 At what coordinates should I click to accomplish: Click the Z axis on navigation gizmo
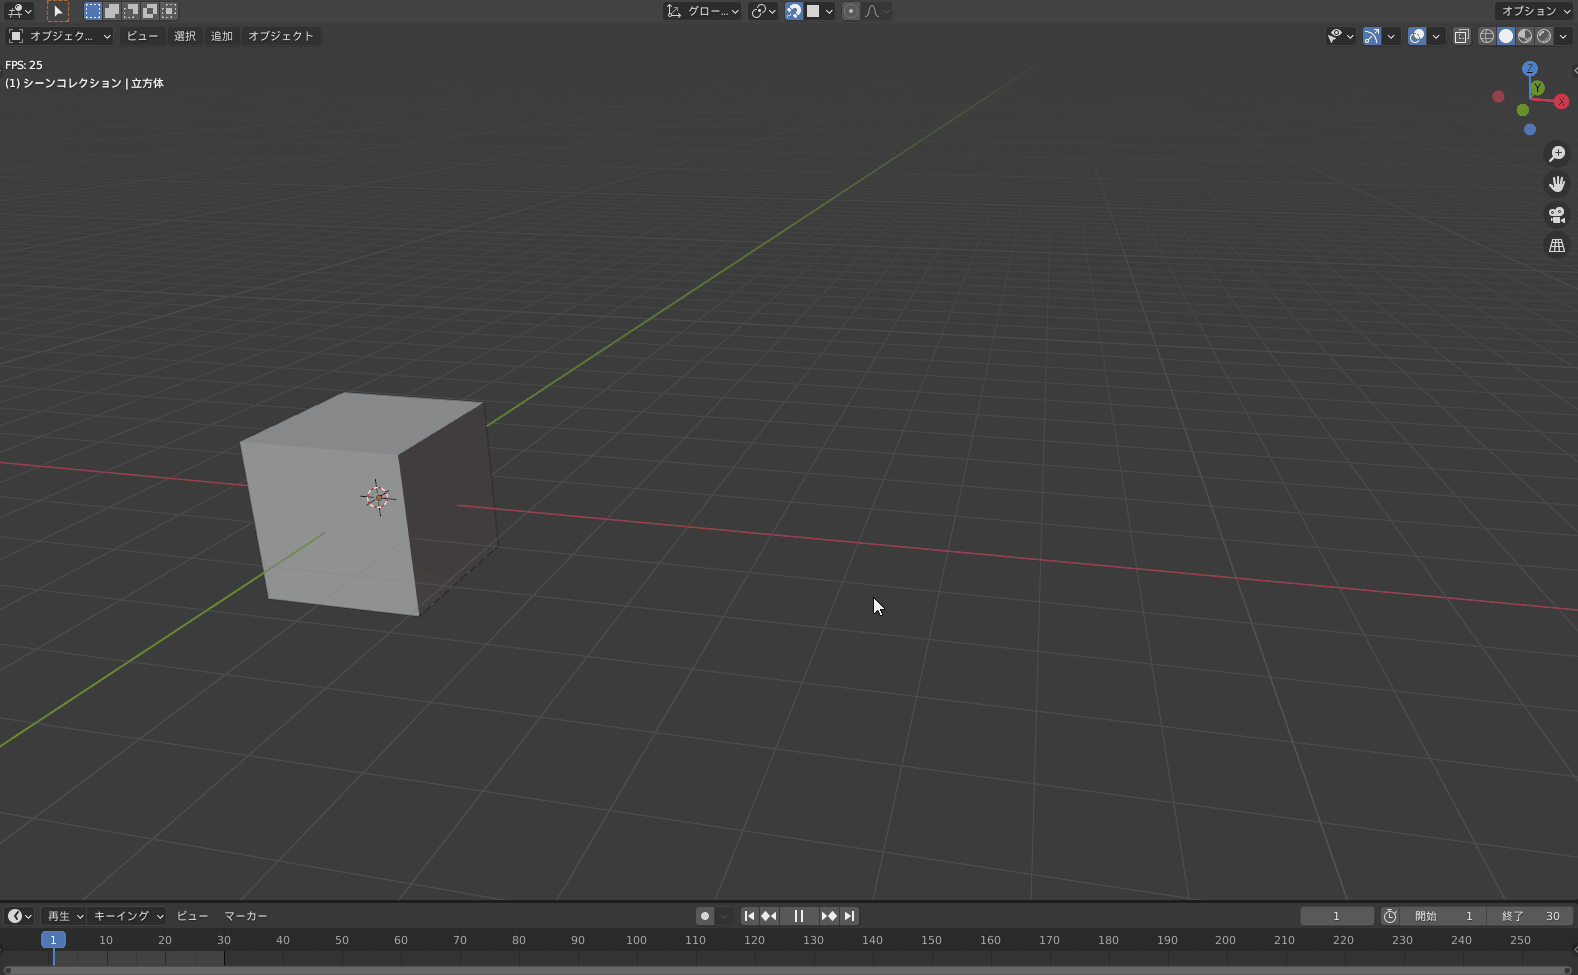point(1530,68)
